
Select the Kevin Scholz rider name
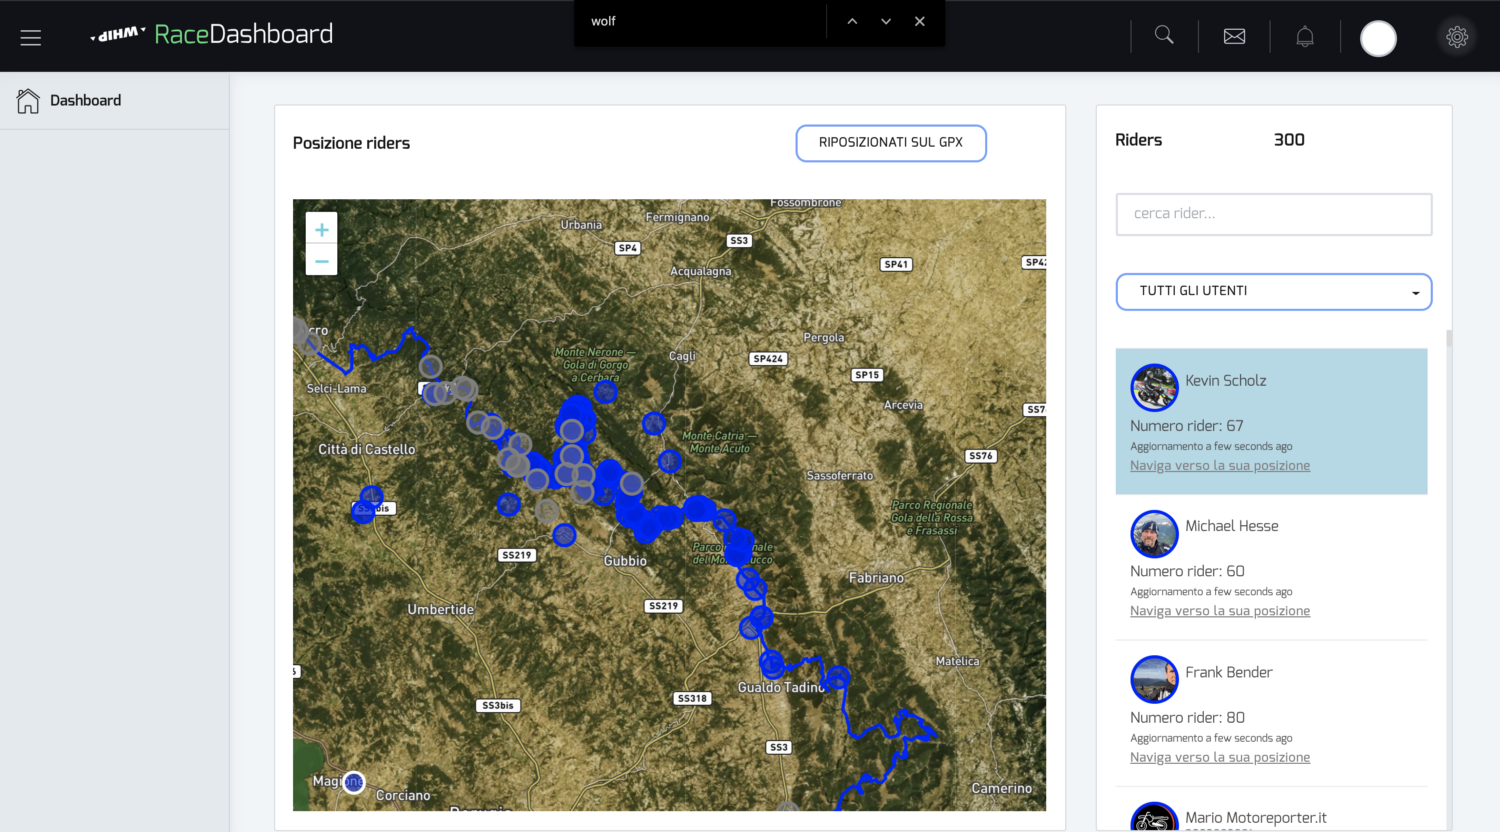pos(1226,381)
